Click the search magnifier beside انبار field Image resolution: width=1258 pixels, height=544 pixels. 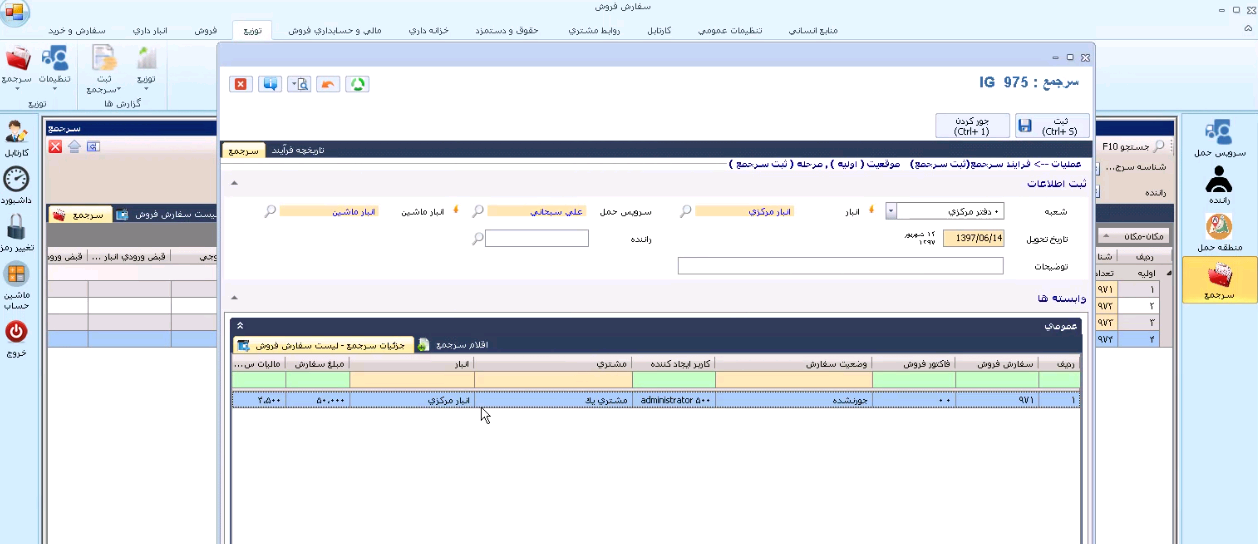pyautogui.click(x=685, y=211)
